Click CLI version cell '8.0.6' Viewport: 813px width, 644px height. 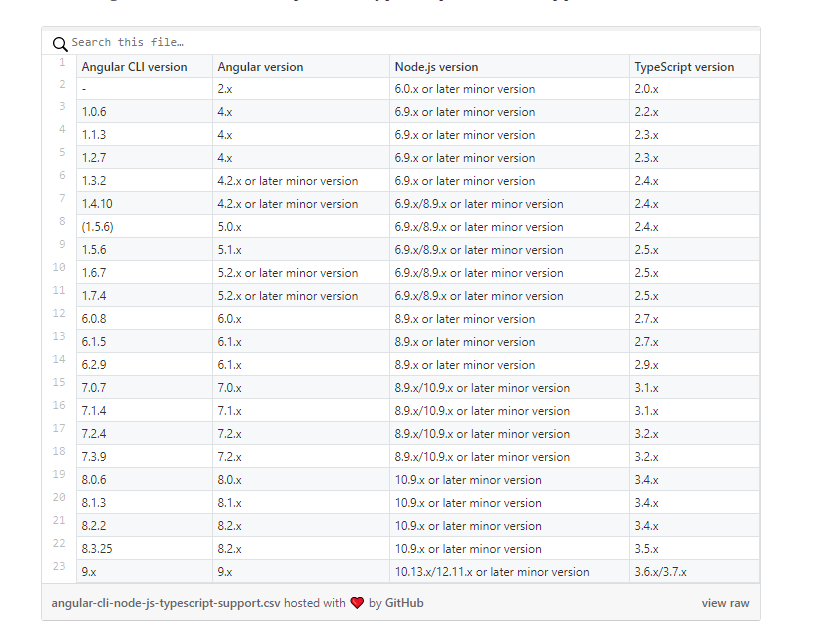pos(145,480)
